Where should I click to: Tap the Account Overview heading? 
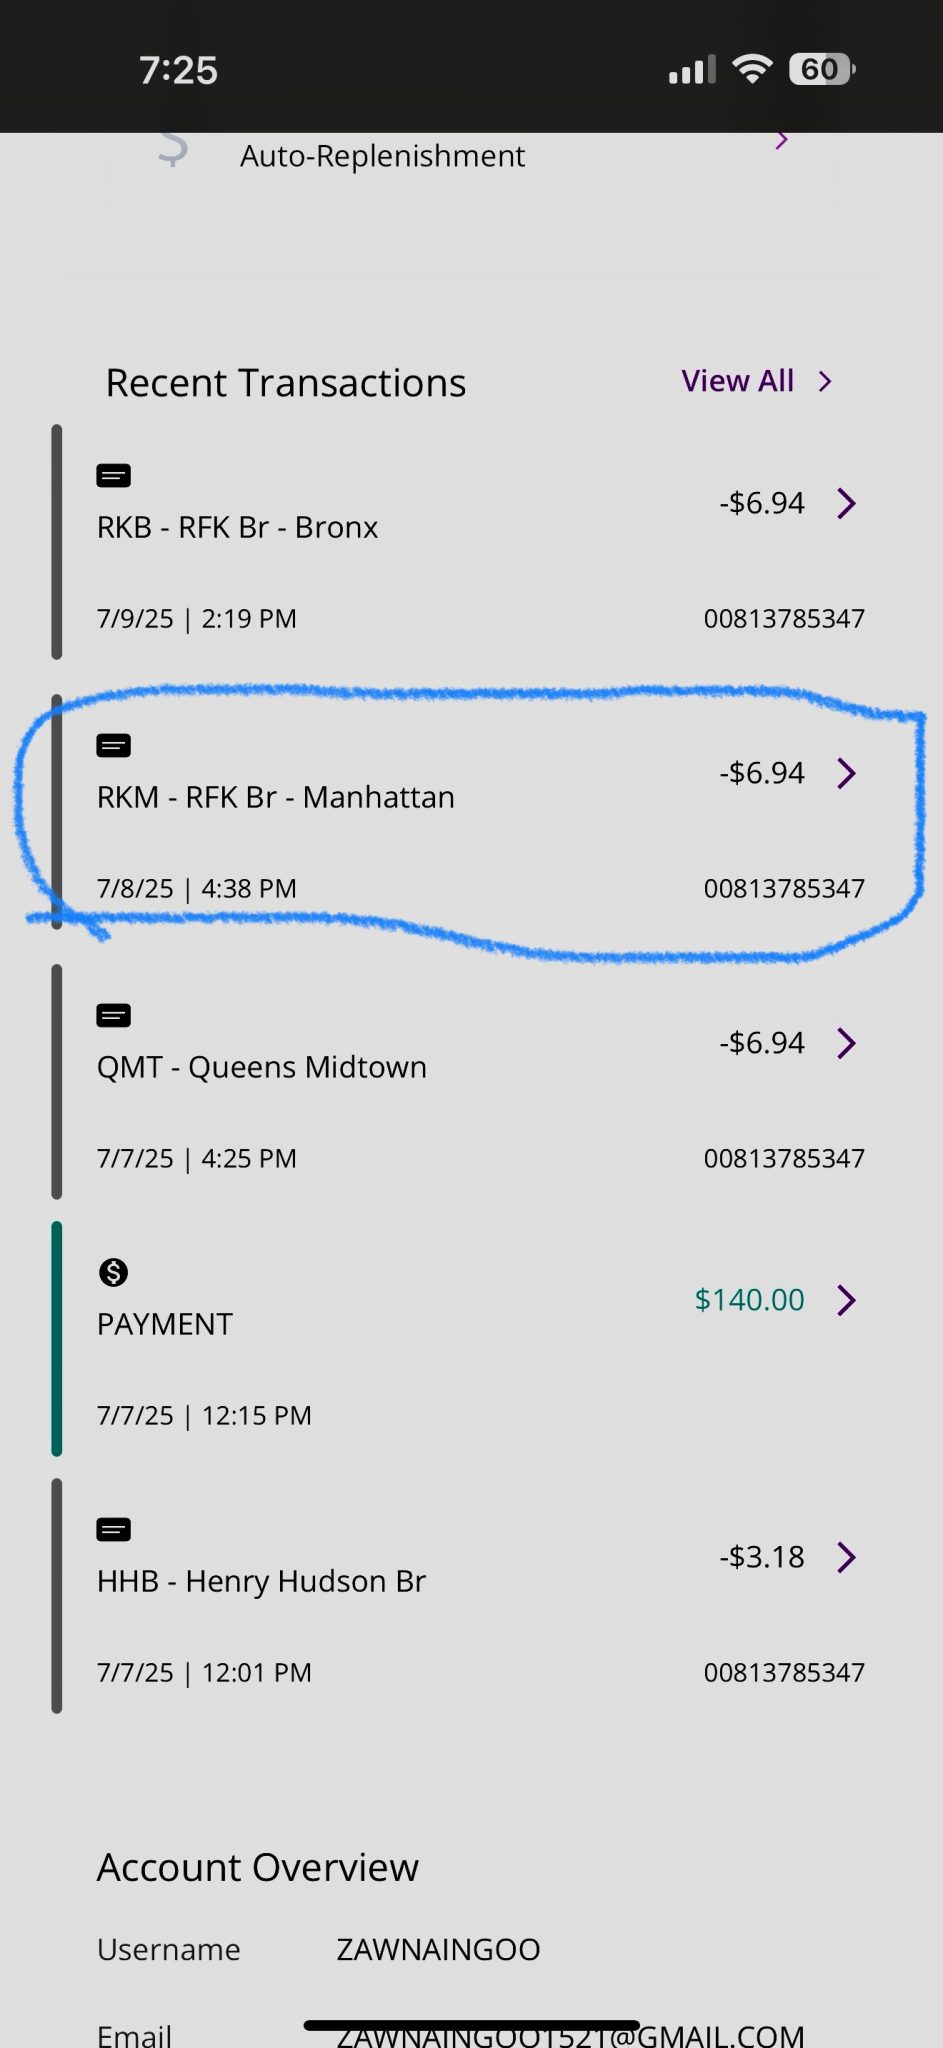coord(258,1867)
